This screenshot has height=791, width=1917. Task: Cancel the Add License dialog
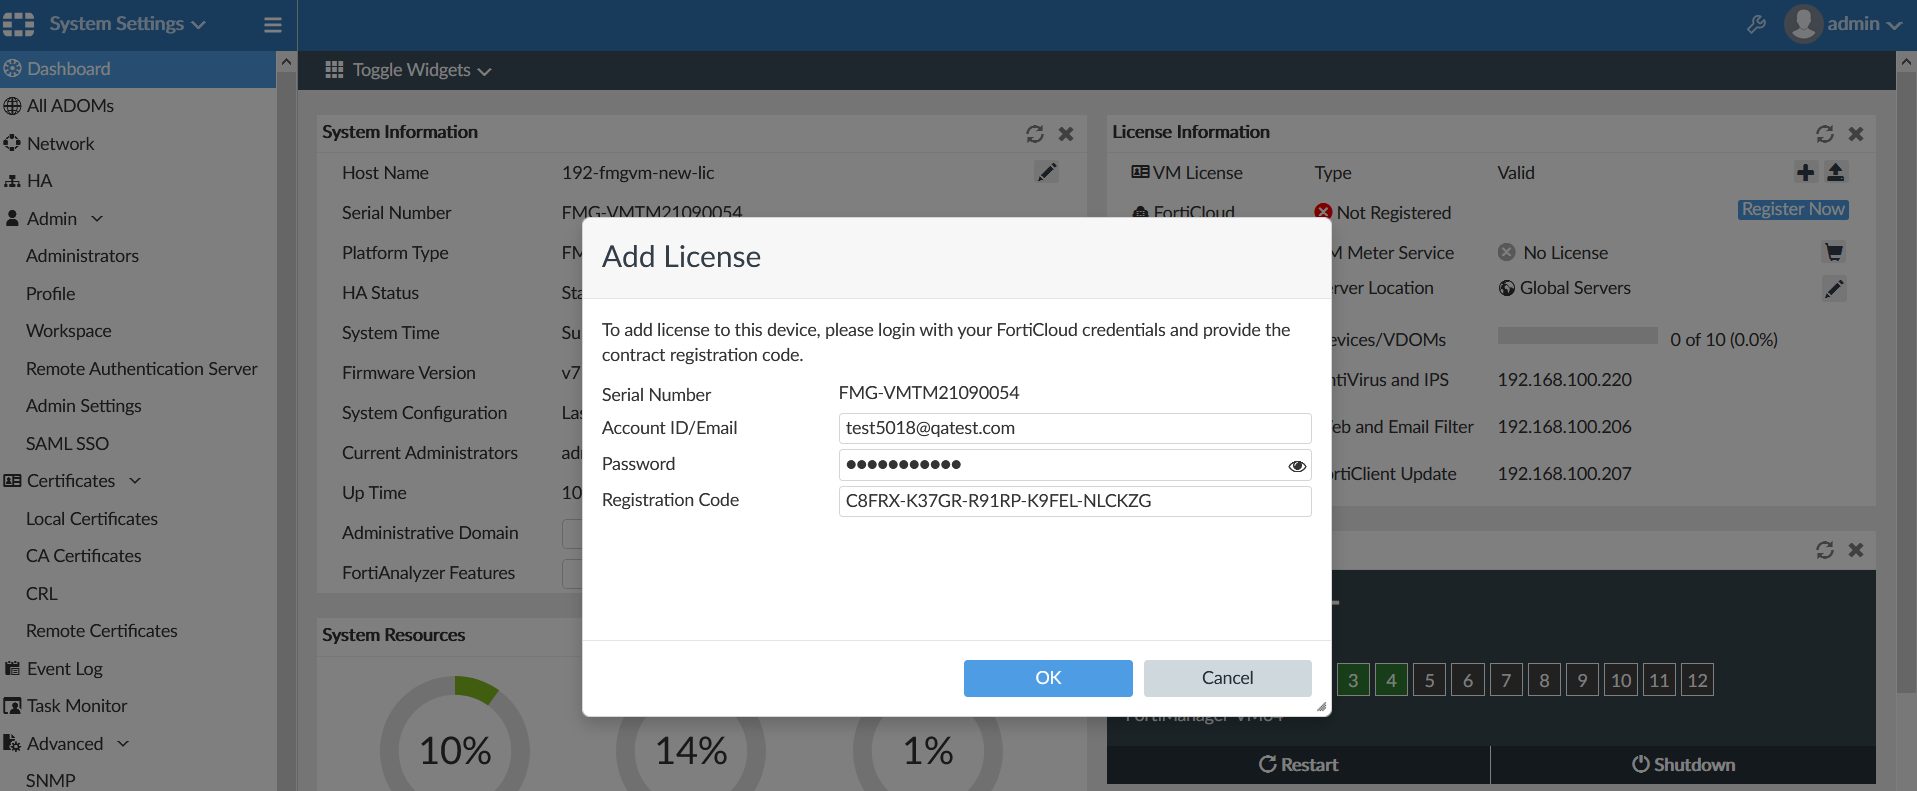(x=1227, y=678)
